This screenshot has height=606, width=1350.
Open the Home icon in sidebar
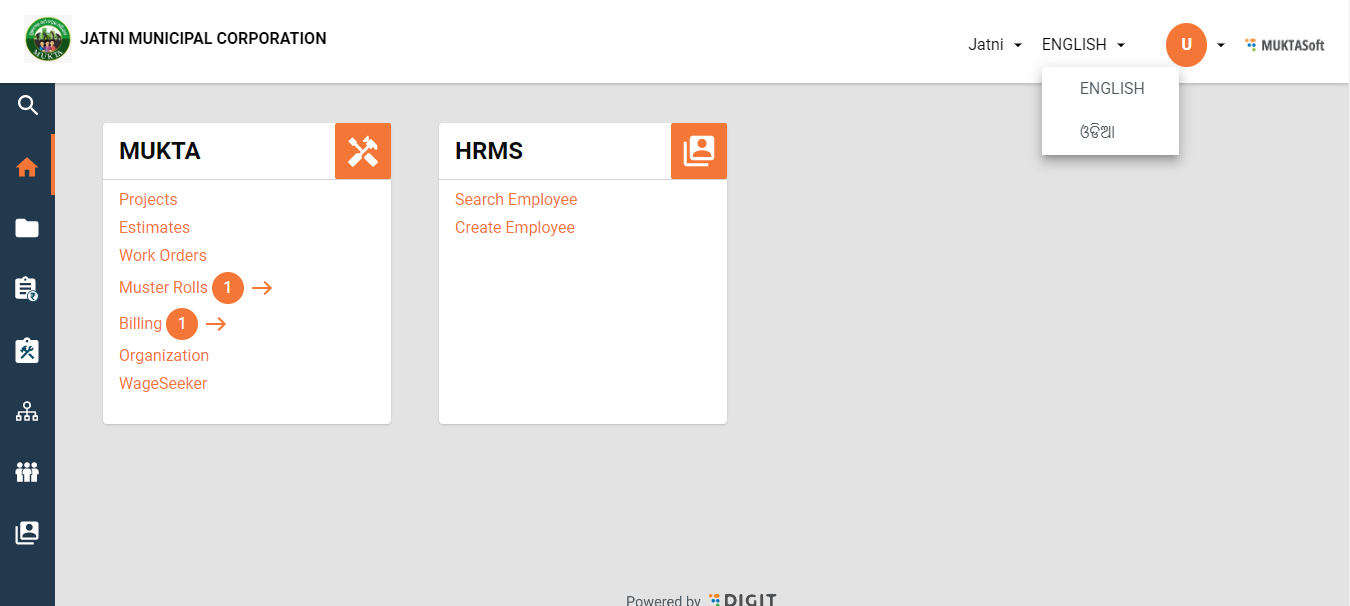point(27,167)
